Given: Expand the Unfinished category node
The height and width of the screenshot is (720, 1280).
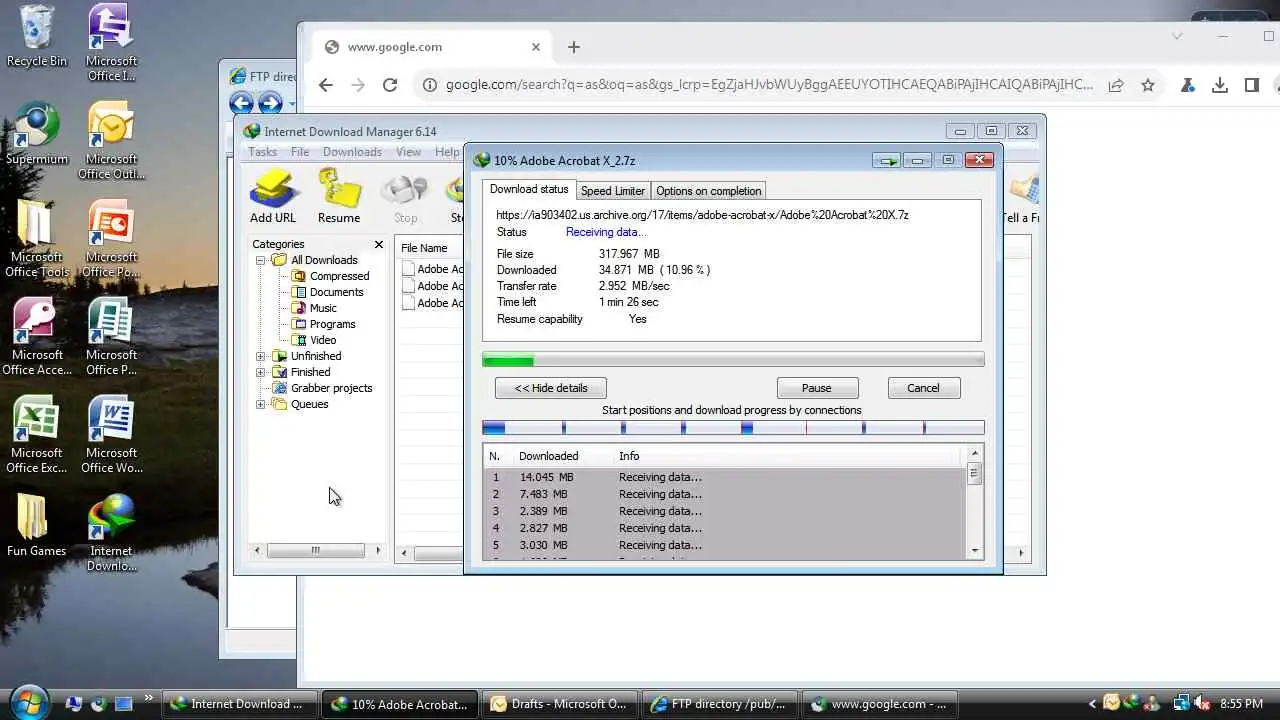Looking at the screenshot, I should 261,356.
